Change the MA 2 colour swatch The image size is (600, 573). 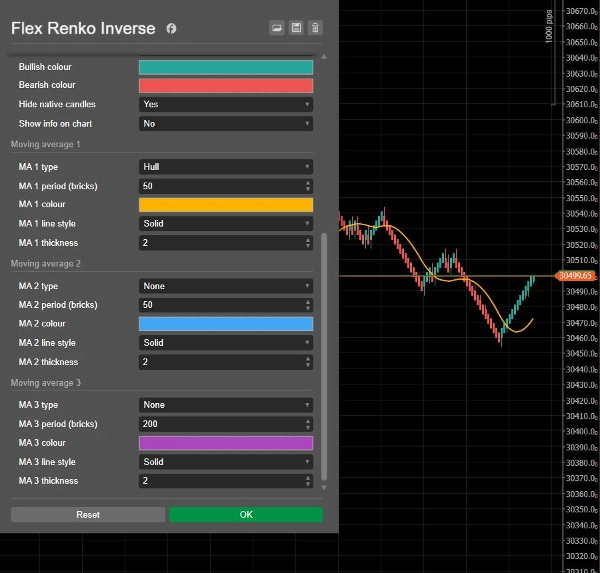226,324
